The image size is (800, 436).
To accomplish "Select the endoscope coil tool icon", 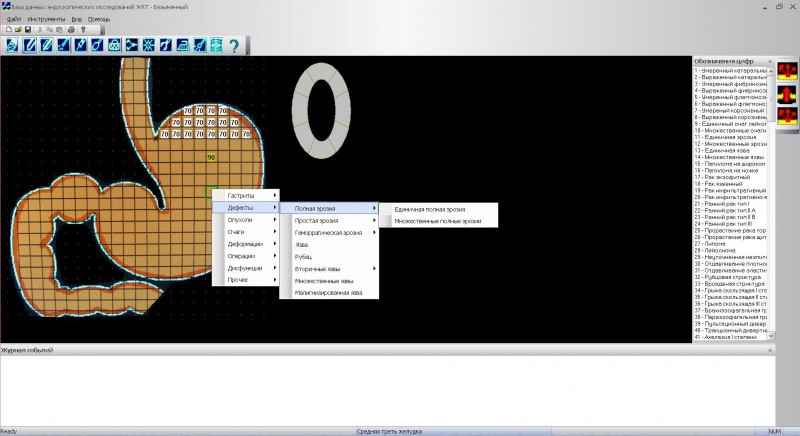I will (x=12, y=45).
